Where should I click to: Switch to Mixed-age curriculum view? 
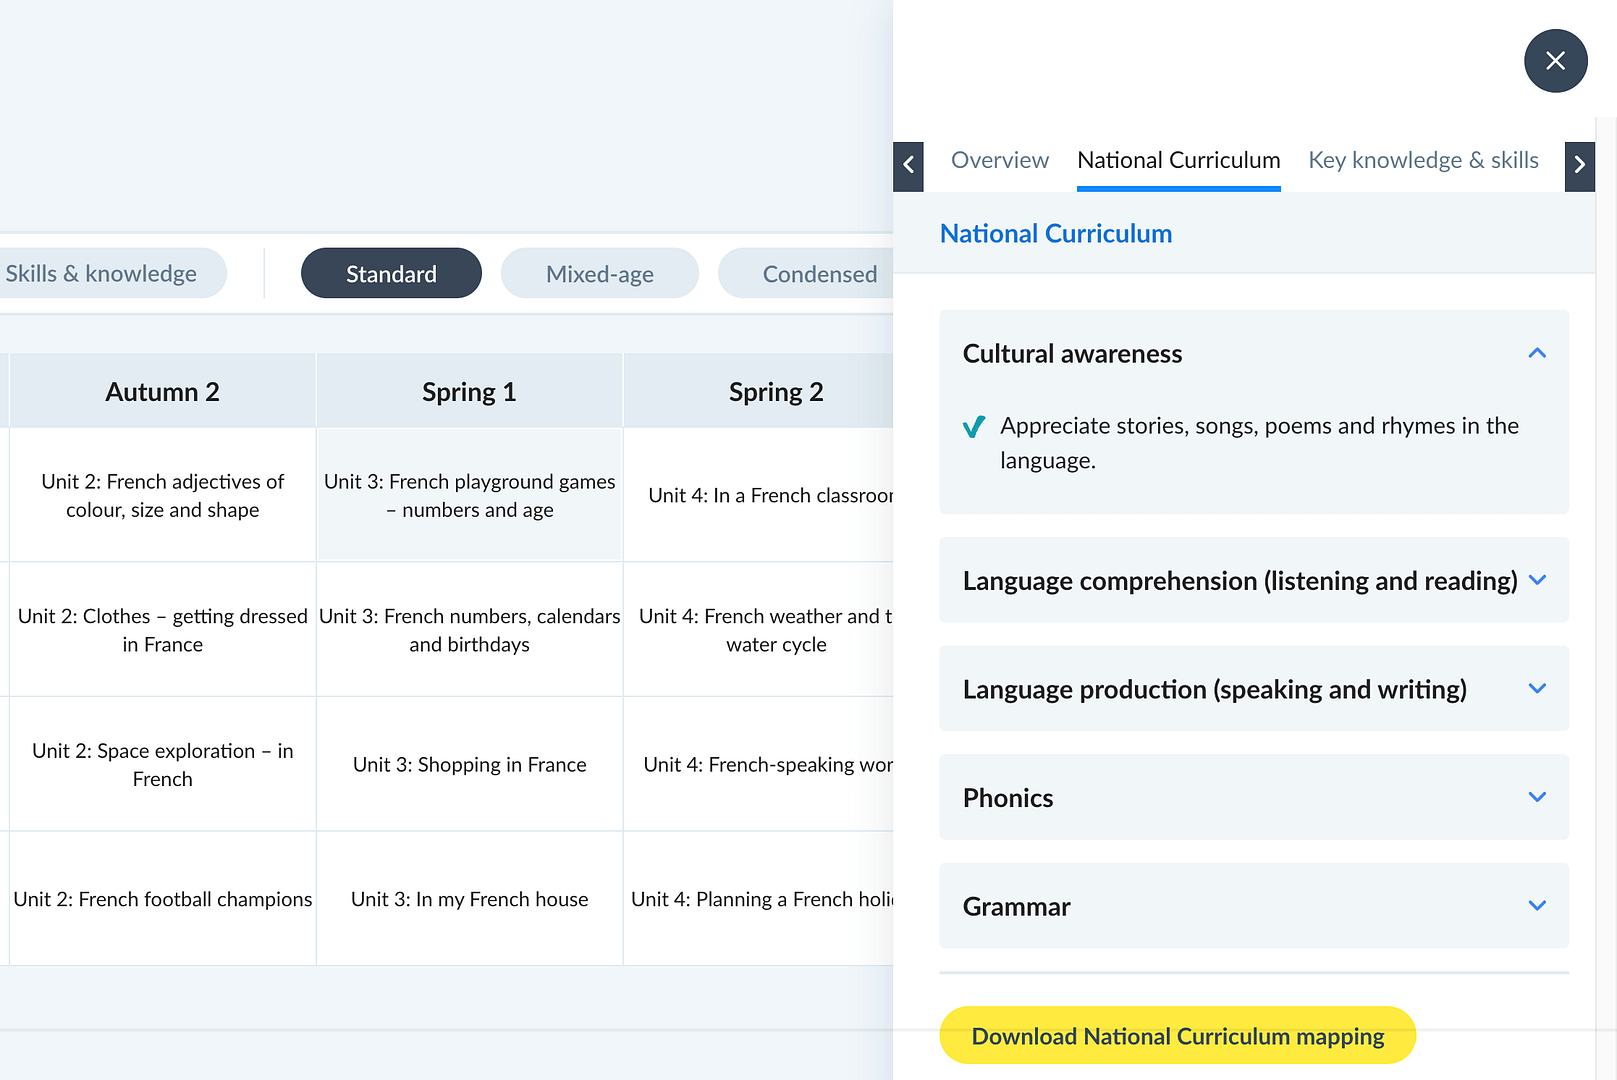click(599, 274)
